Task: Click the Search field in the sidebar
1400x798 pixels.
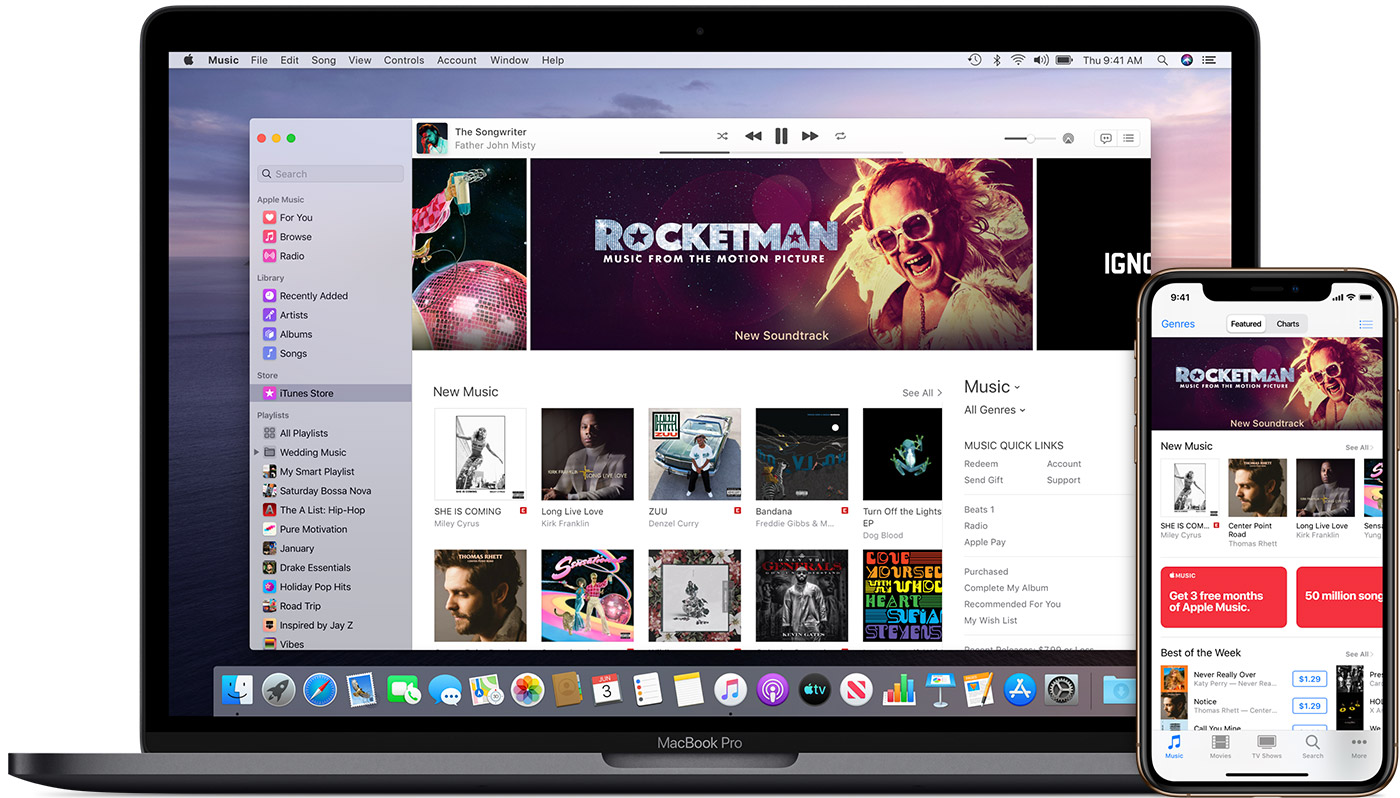Action: click(x=330, y=173)
